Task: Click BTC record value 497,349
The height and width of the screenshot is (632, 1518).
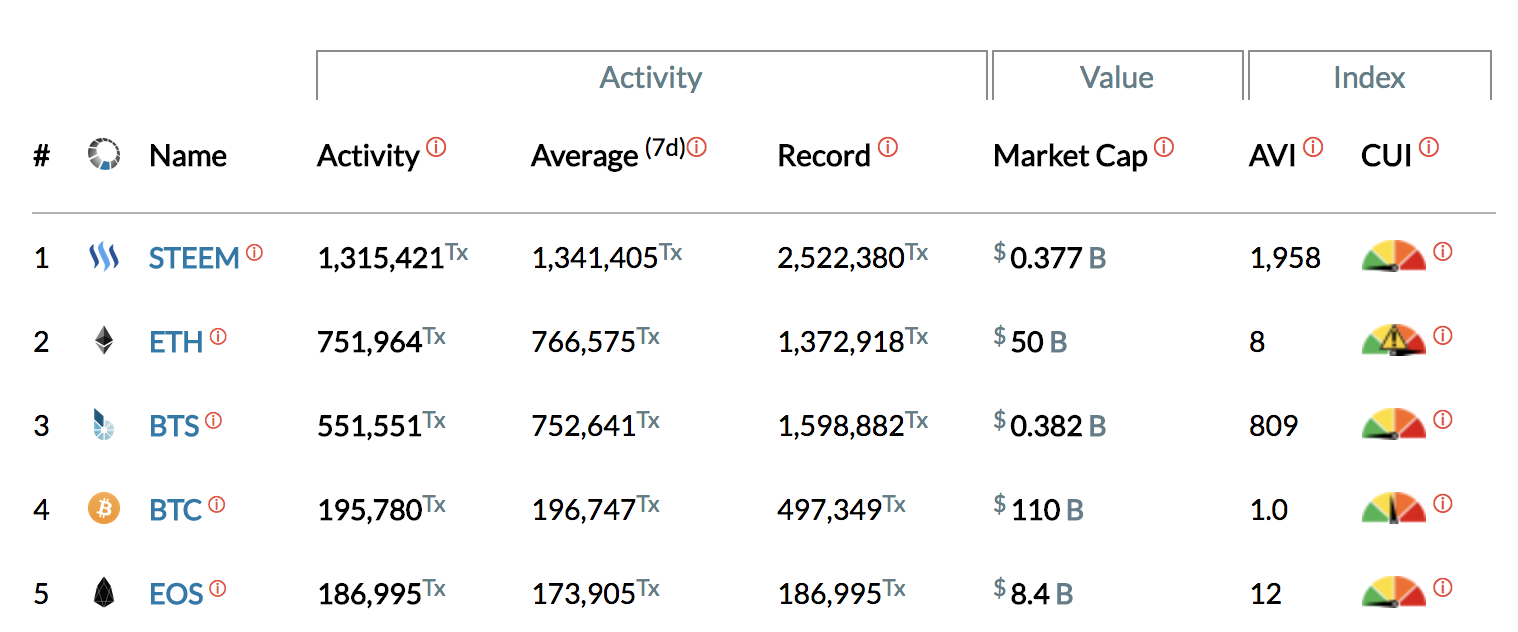Action: 829,511
